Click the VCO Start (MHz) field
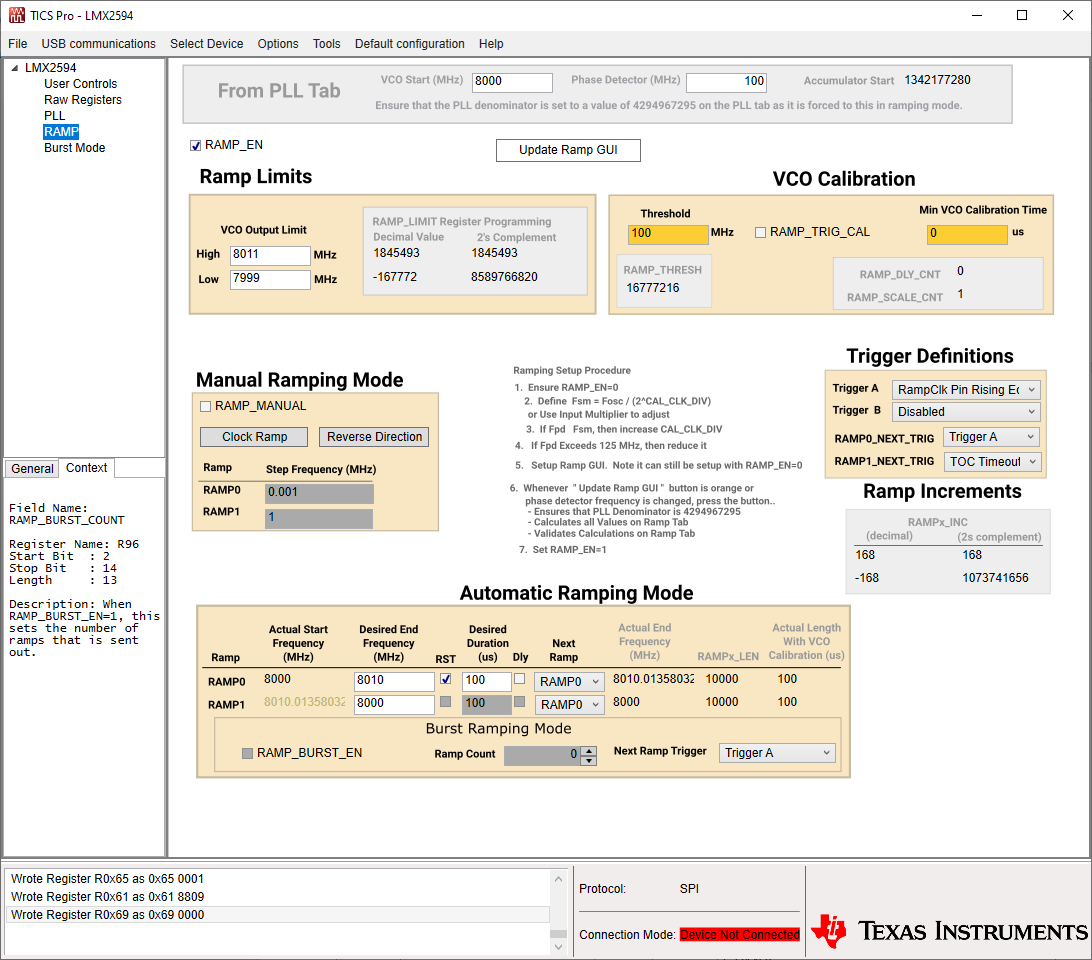The height and width of the screenshot is (960, 1092). pyautogui.click(x=512, y=82)
